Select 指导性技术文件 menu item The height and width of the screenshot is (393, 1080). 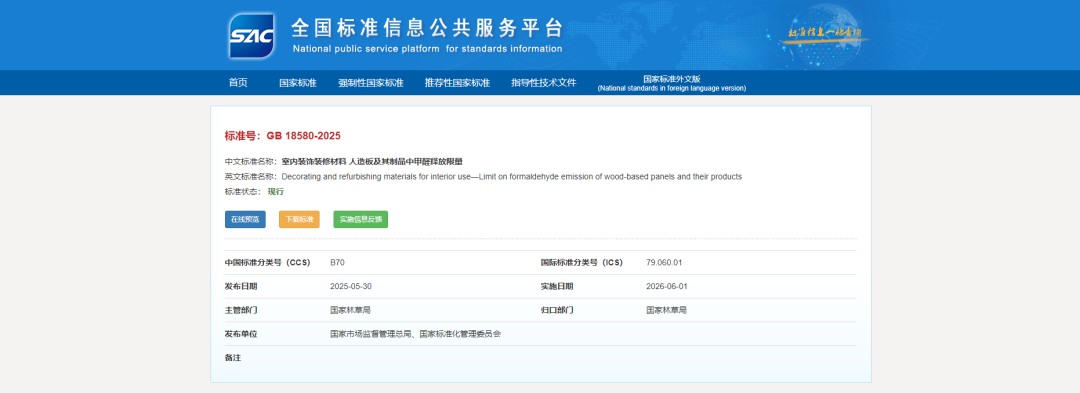pos(543,83)
